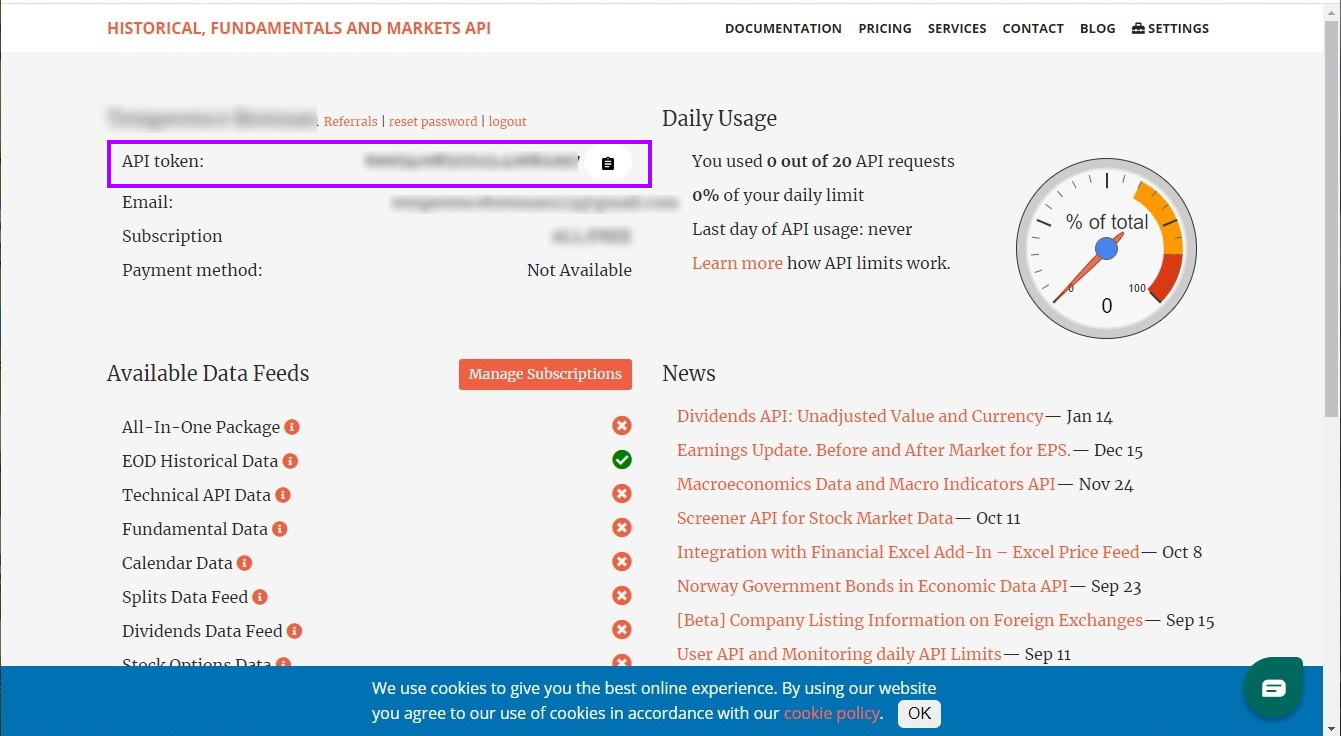Toggle the Calendar Data subscription status
1341x736 pixels.
tap(621, 561)
